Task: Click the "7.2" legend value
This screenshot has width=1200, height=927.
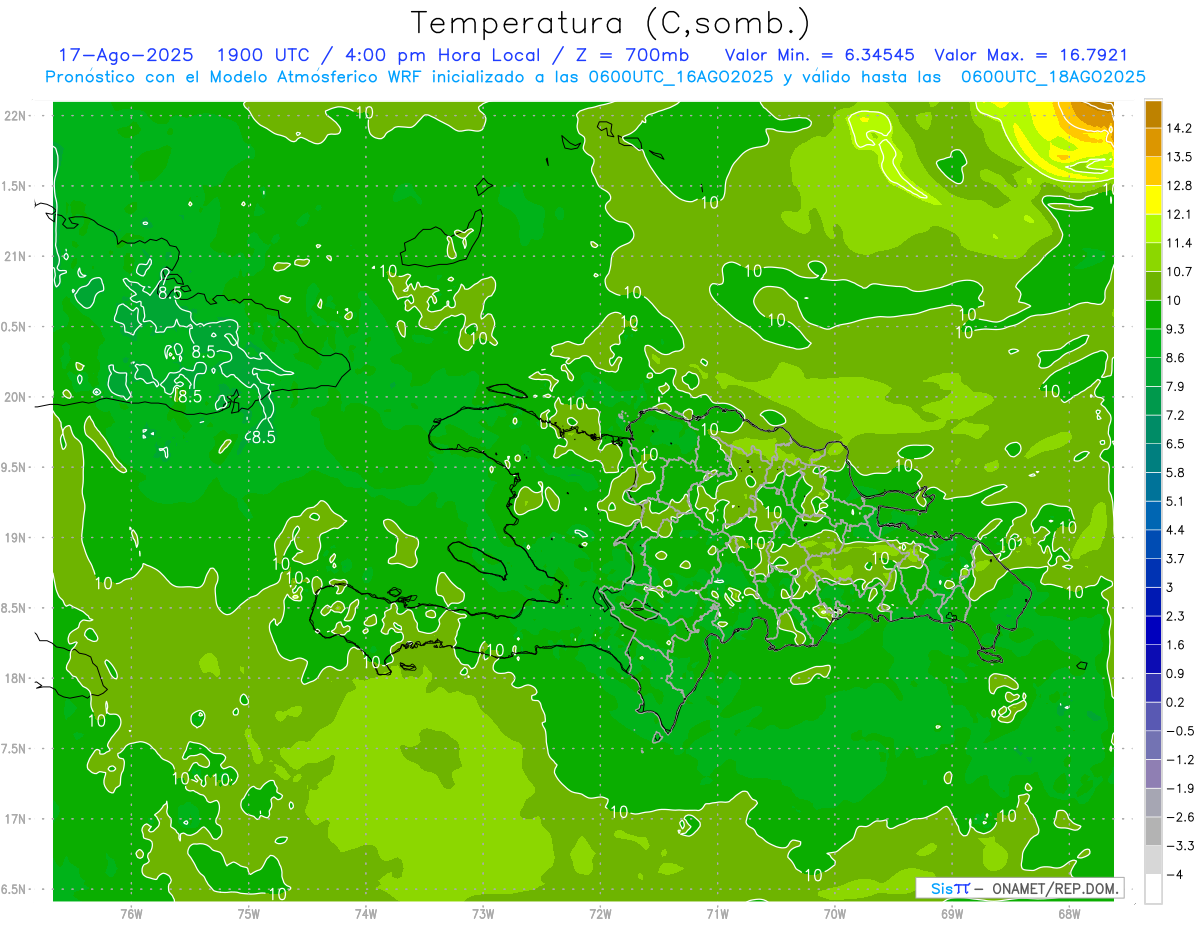Action: tap(1175, 415)
